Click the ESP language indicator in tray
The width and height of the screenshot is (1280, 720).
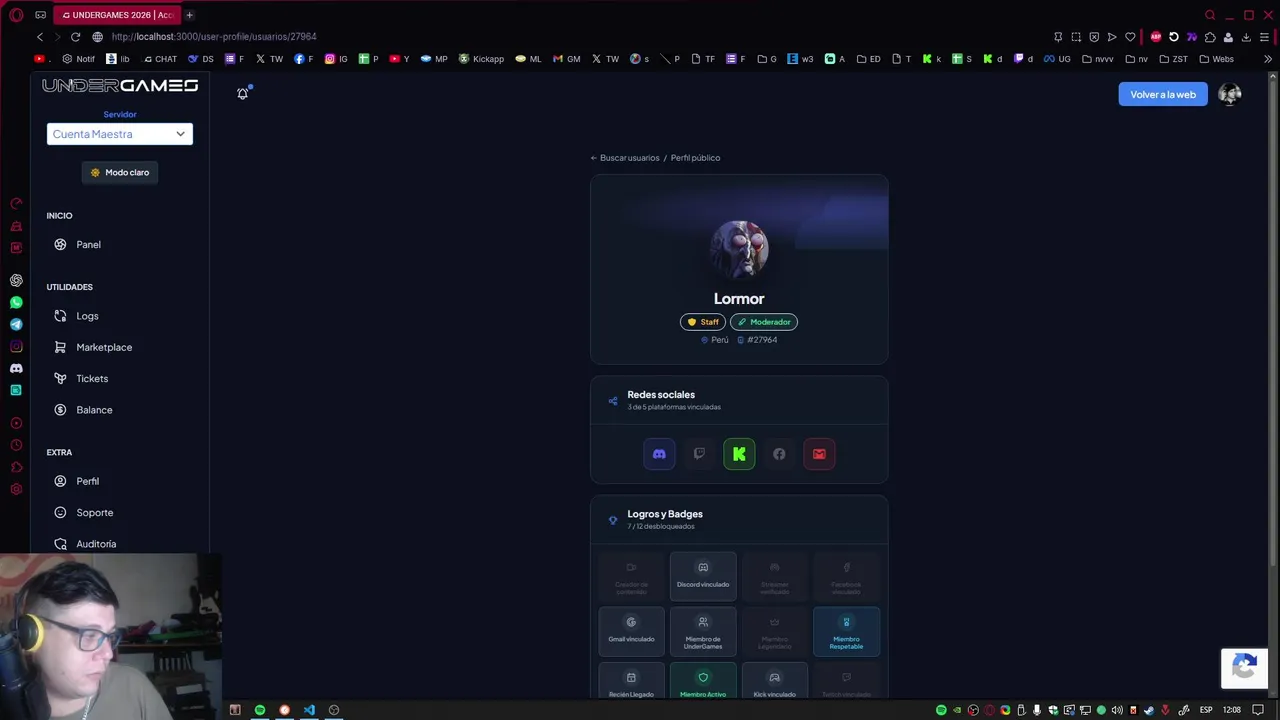[1206, 710]
